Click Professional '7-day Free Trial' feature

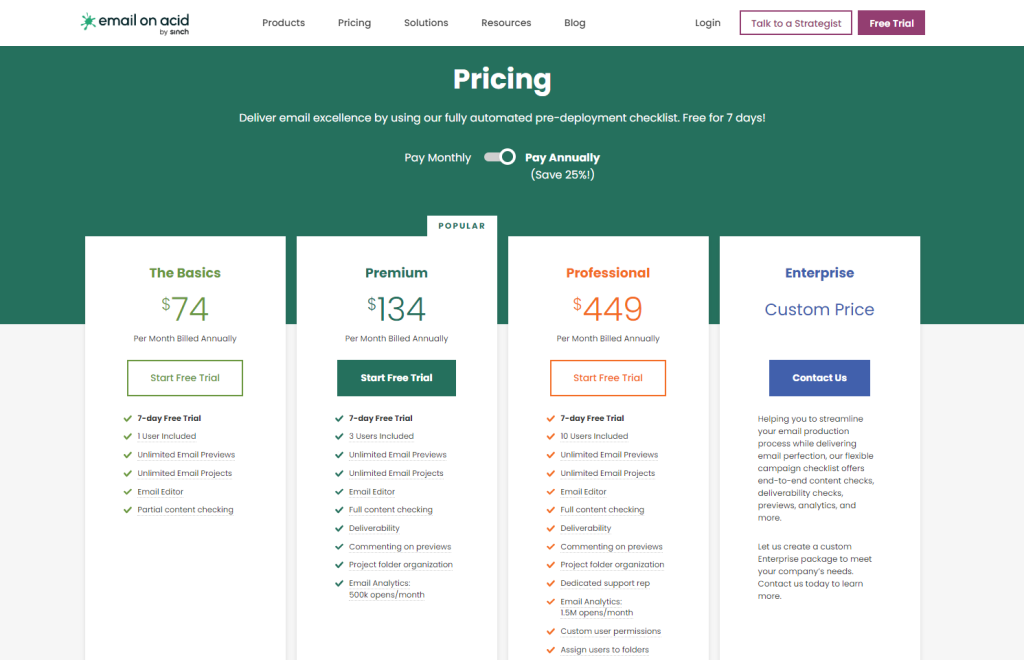[592, 418]
